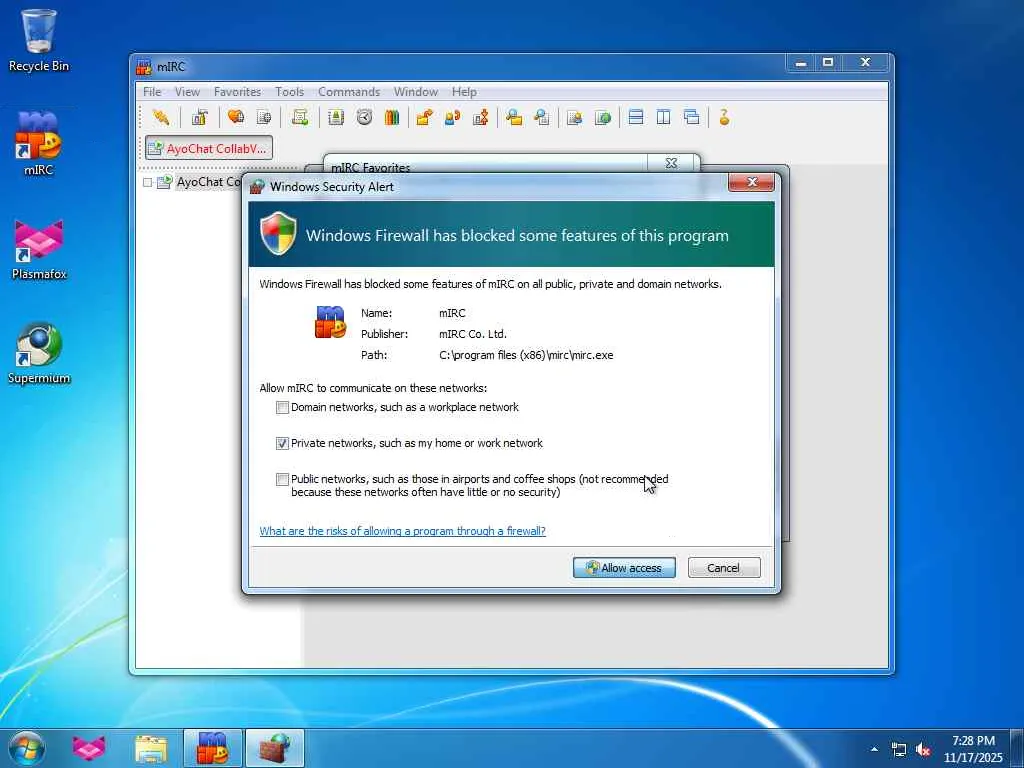Click the Timer clock toolbar icon
1024x768 pixels.
(364, 118)
